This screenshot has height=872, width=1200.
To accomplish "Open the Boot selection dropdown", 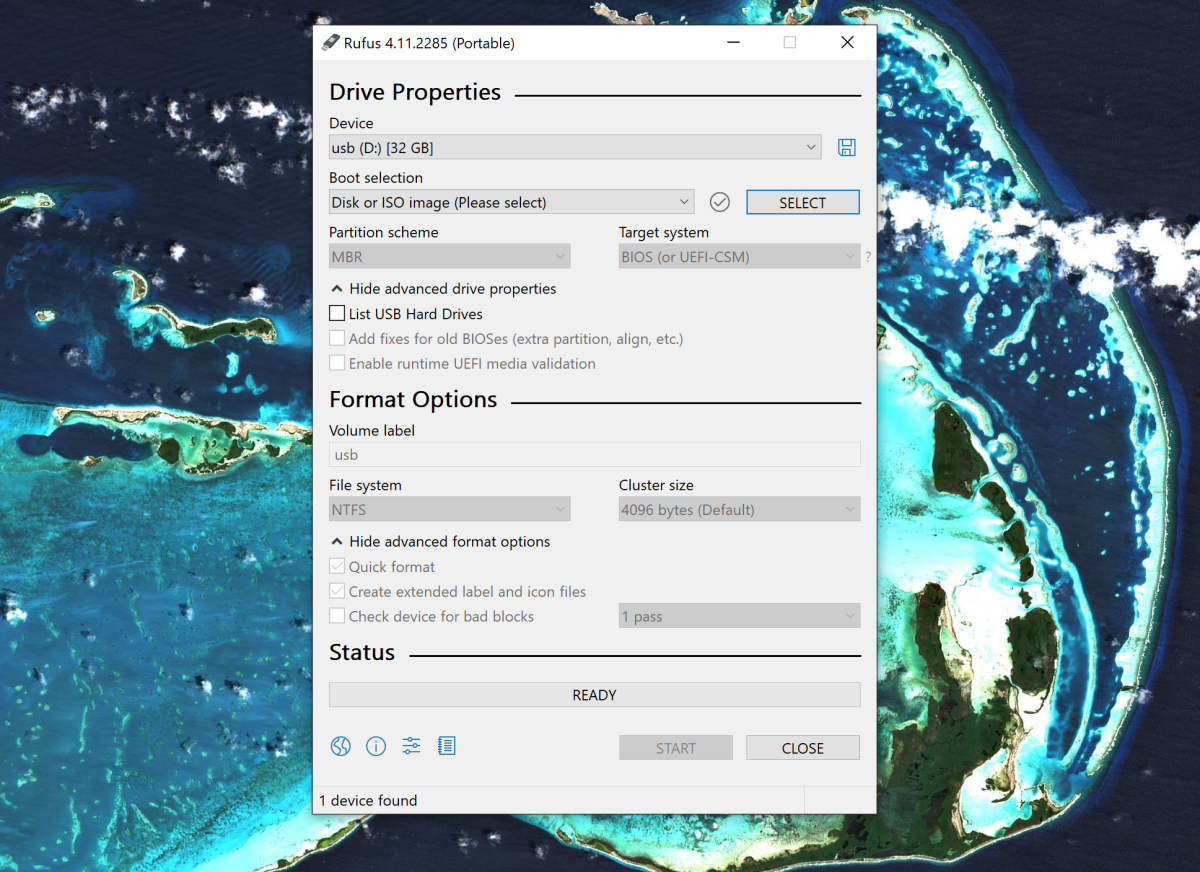I will (511, 202).
